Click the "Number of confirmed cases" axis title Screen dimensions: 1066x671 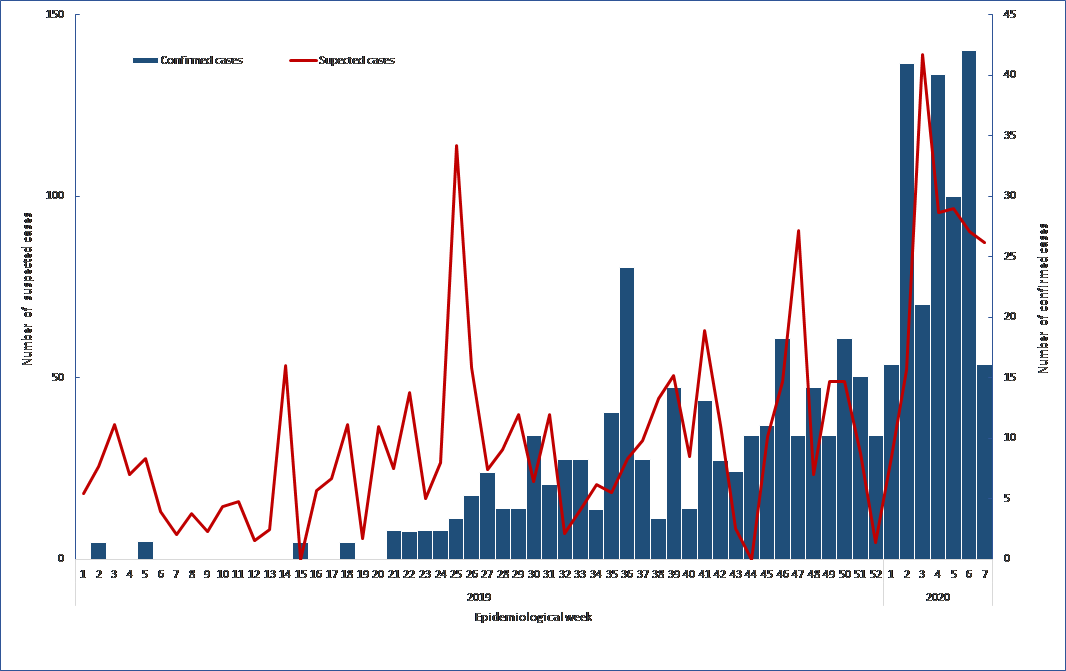(x=1043, y=298)
